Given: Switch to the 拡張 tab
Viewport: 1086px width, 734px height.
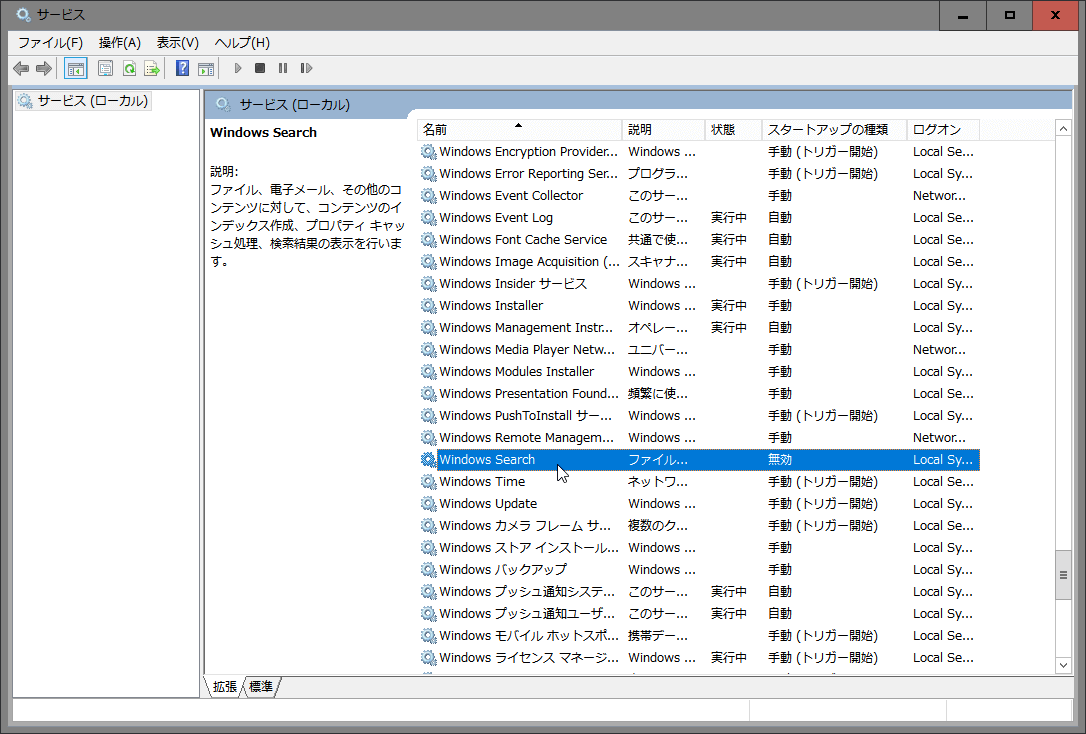Looking at the screenshot, I should tap(224, 687).
